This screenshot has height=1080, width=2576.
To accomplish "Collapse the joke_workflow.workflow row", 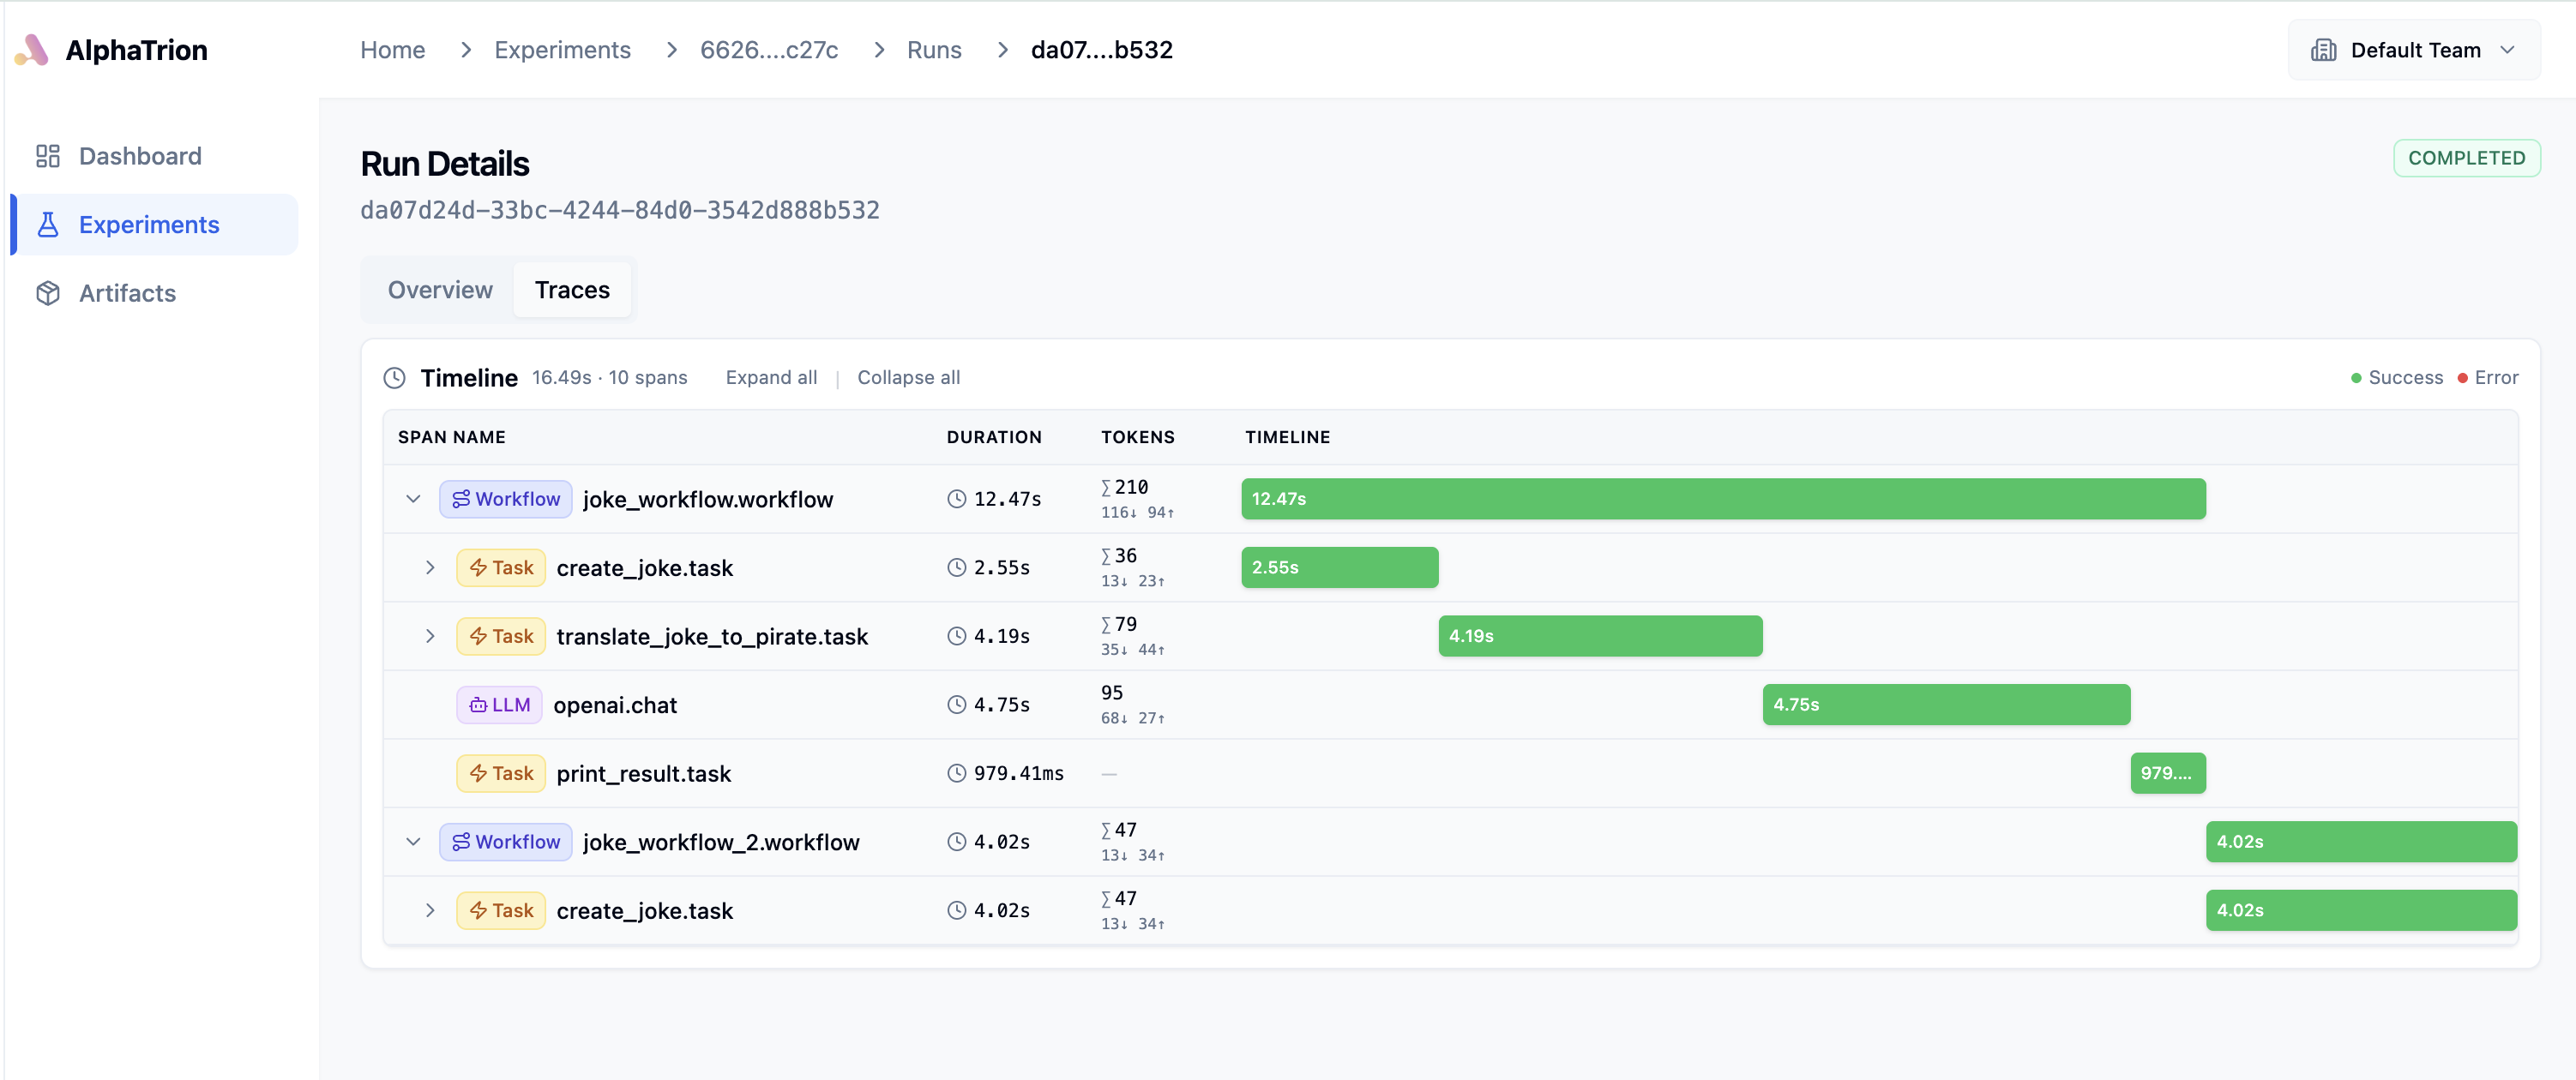I will 413,499.
